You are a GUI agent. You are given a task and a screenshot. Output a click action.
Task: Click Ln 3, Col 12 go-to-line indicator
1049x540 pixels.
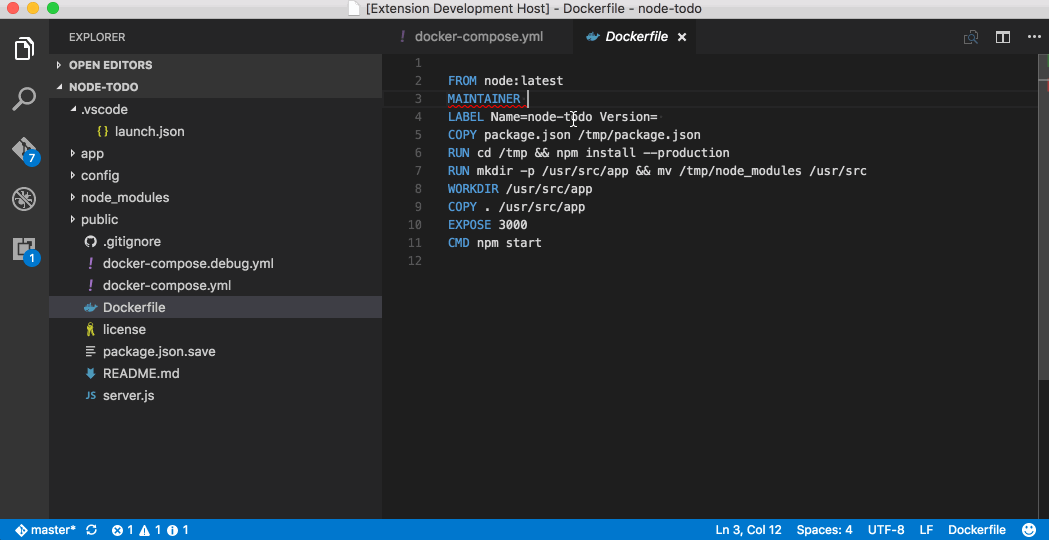pyautogui.click(x=748, y=530)
